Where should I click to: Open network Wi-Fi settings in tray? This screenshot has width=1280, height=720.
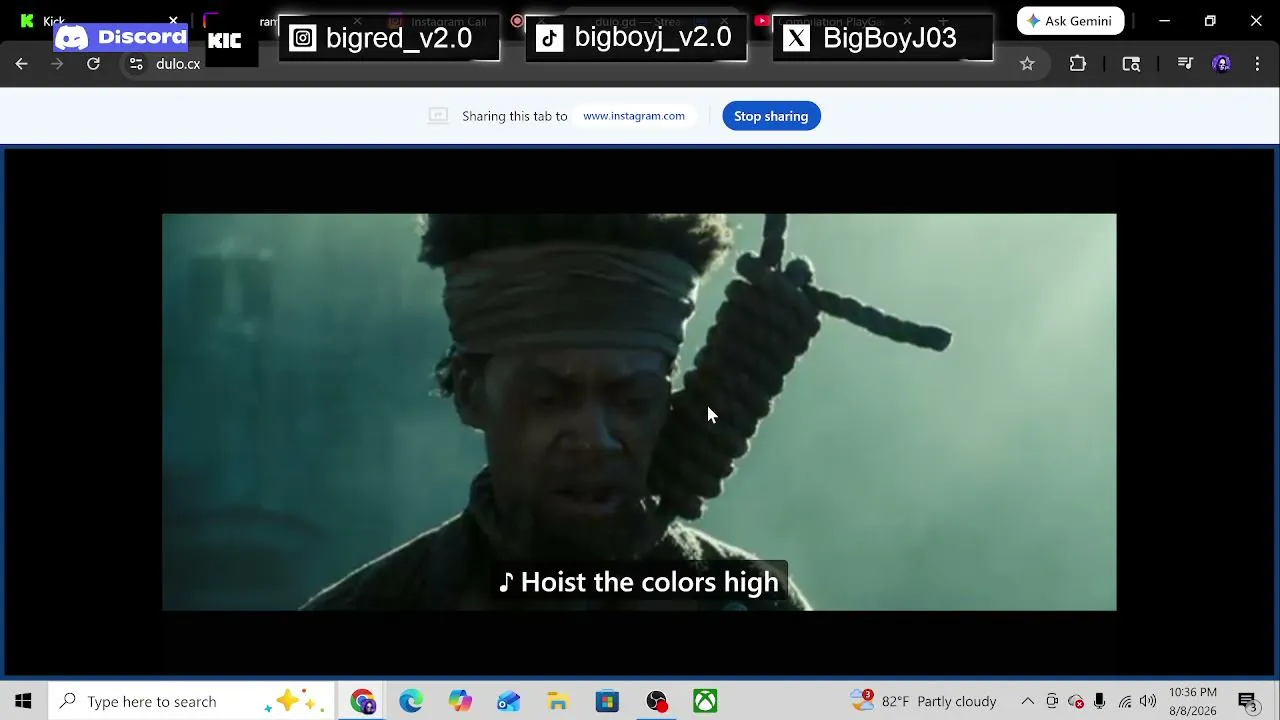coord(1124,701)
